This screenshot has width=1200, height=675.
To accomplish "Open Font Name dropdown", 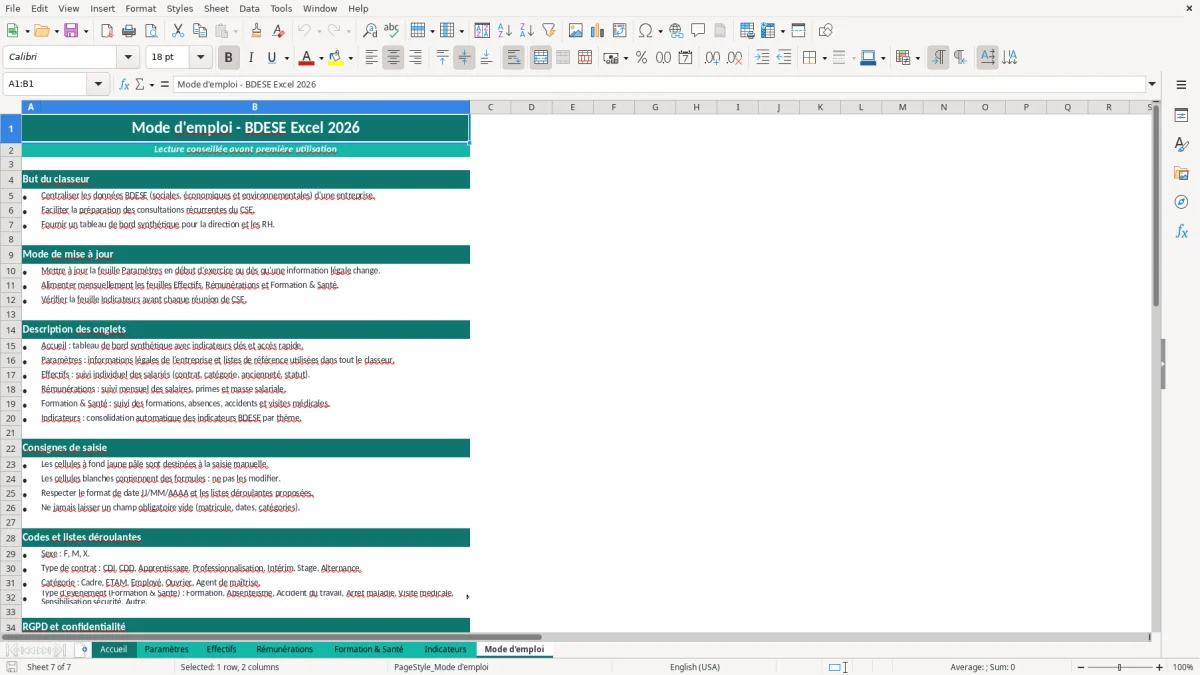I will click(128, 58).
